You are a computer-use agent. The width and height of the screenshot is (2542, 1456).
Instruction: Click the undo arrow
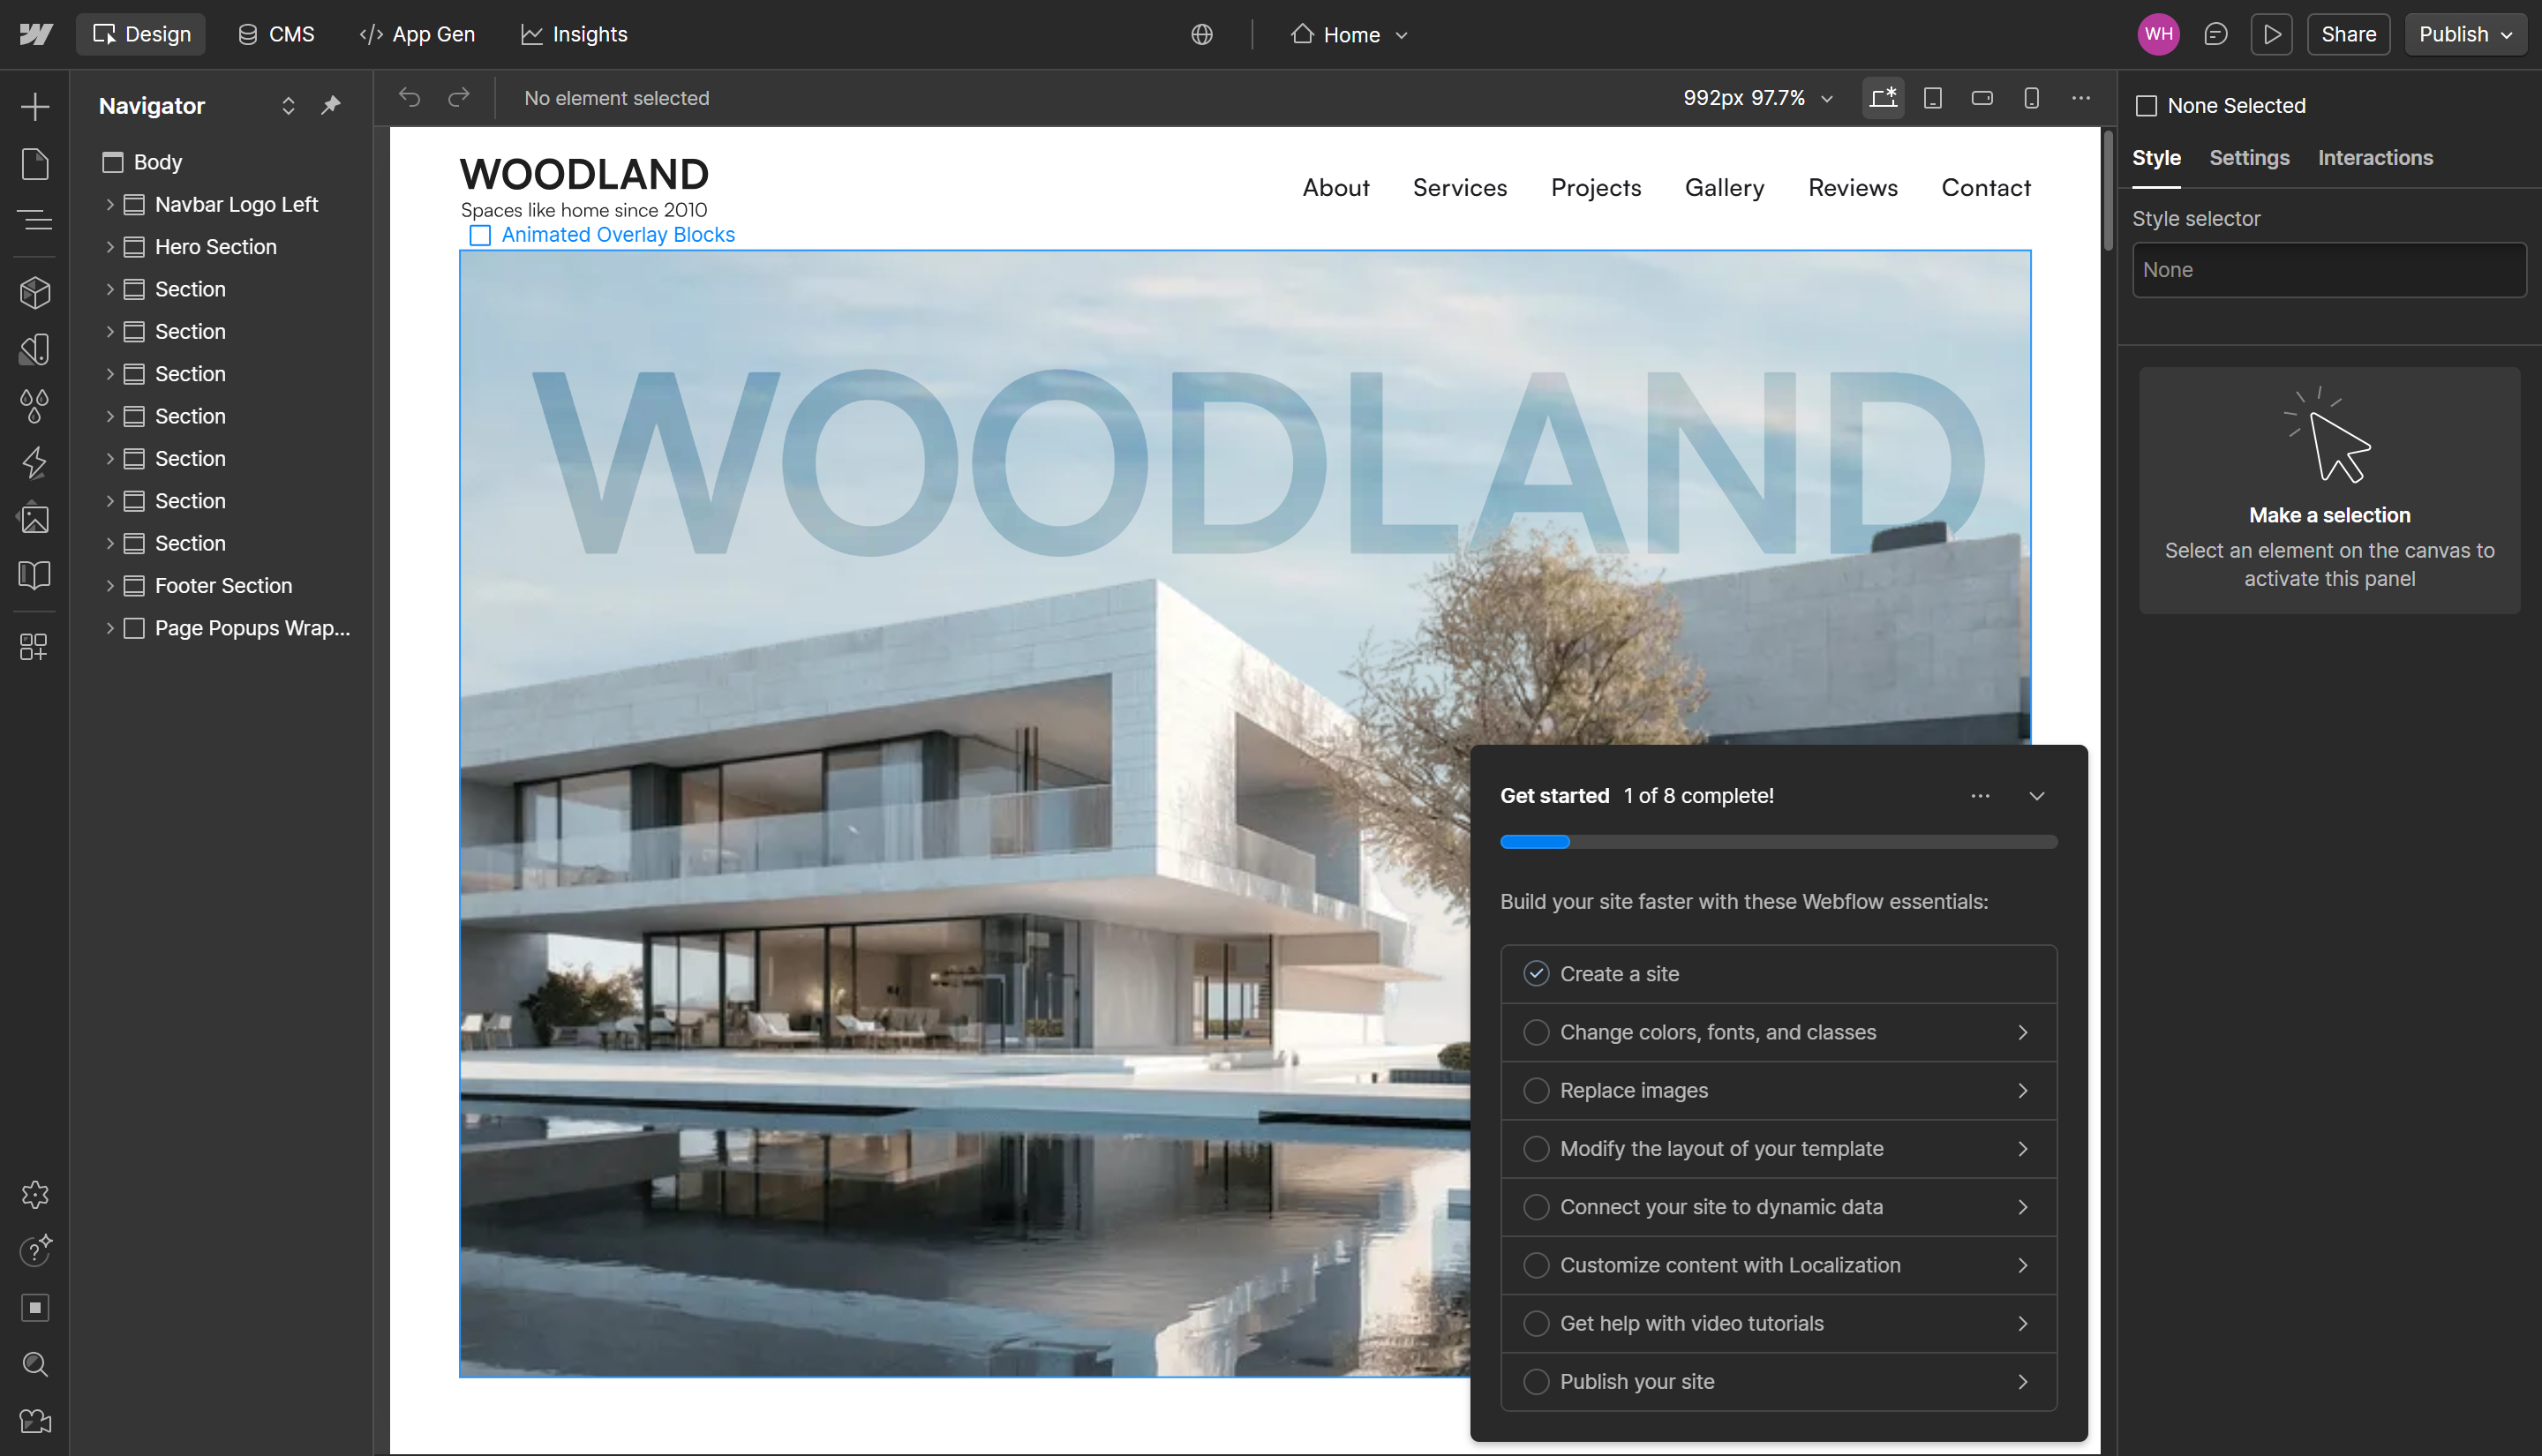[x=410, y=97]
